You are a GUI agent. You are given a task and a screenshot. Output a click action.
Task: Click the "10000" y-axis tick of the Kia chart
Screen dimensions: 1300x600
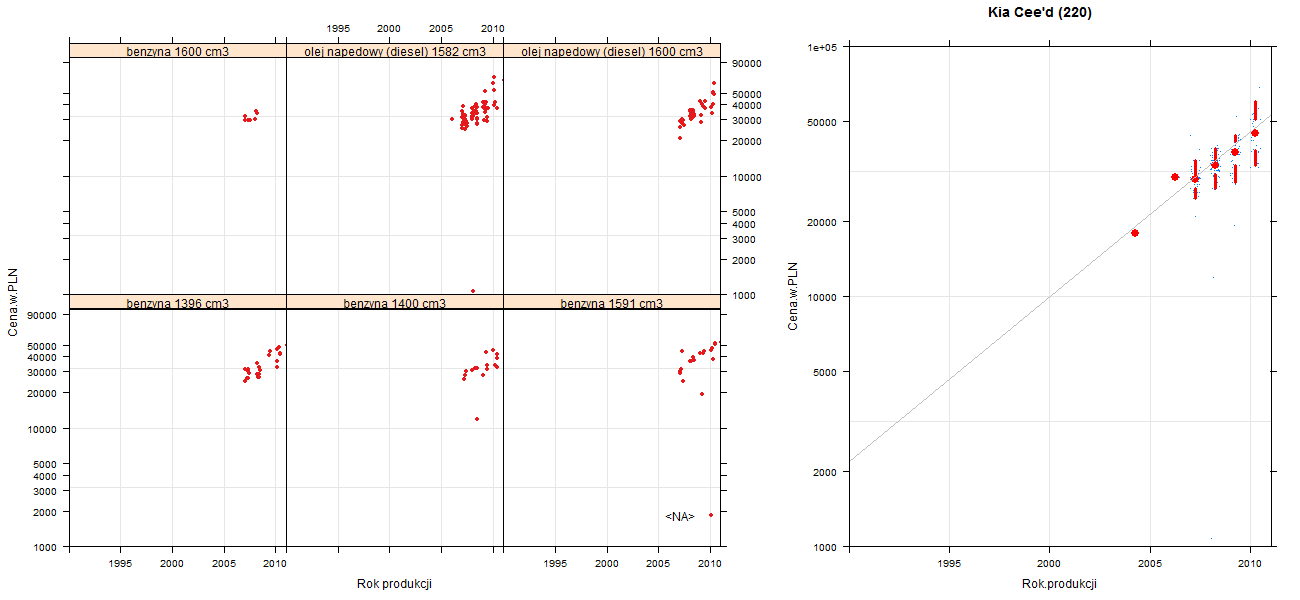tap(823, 296)
